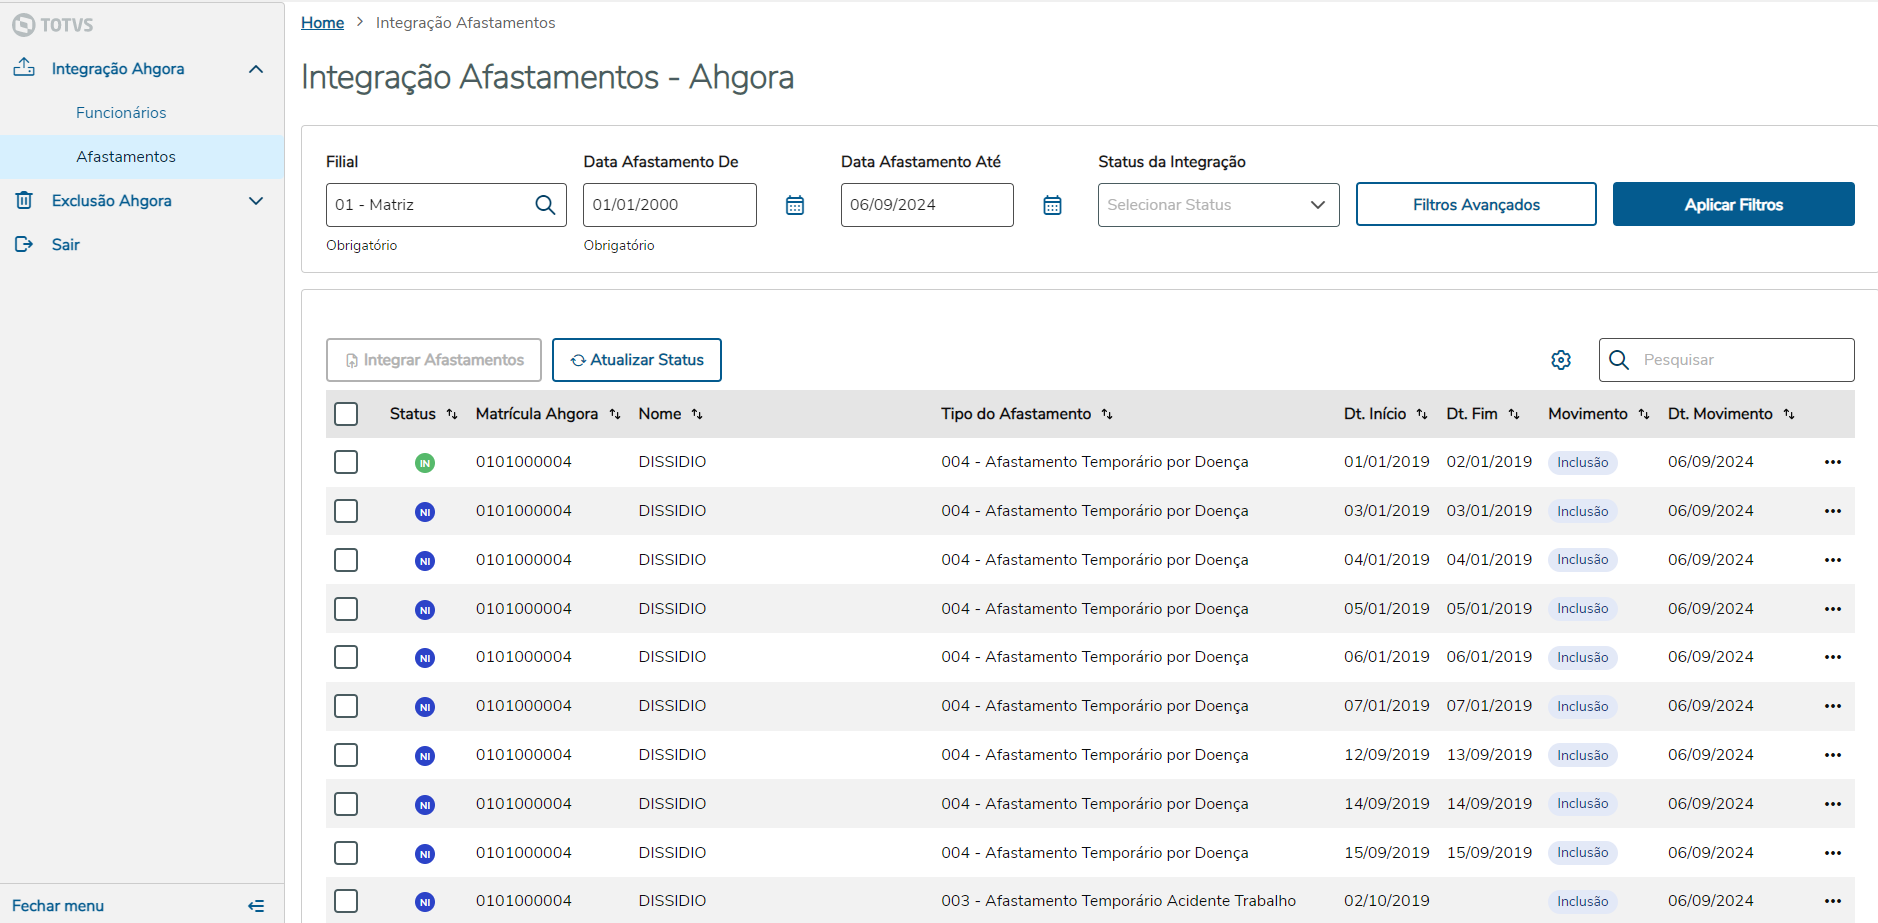Check the row starting 03/01/2019
1878x923 pixels.
346,511
